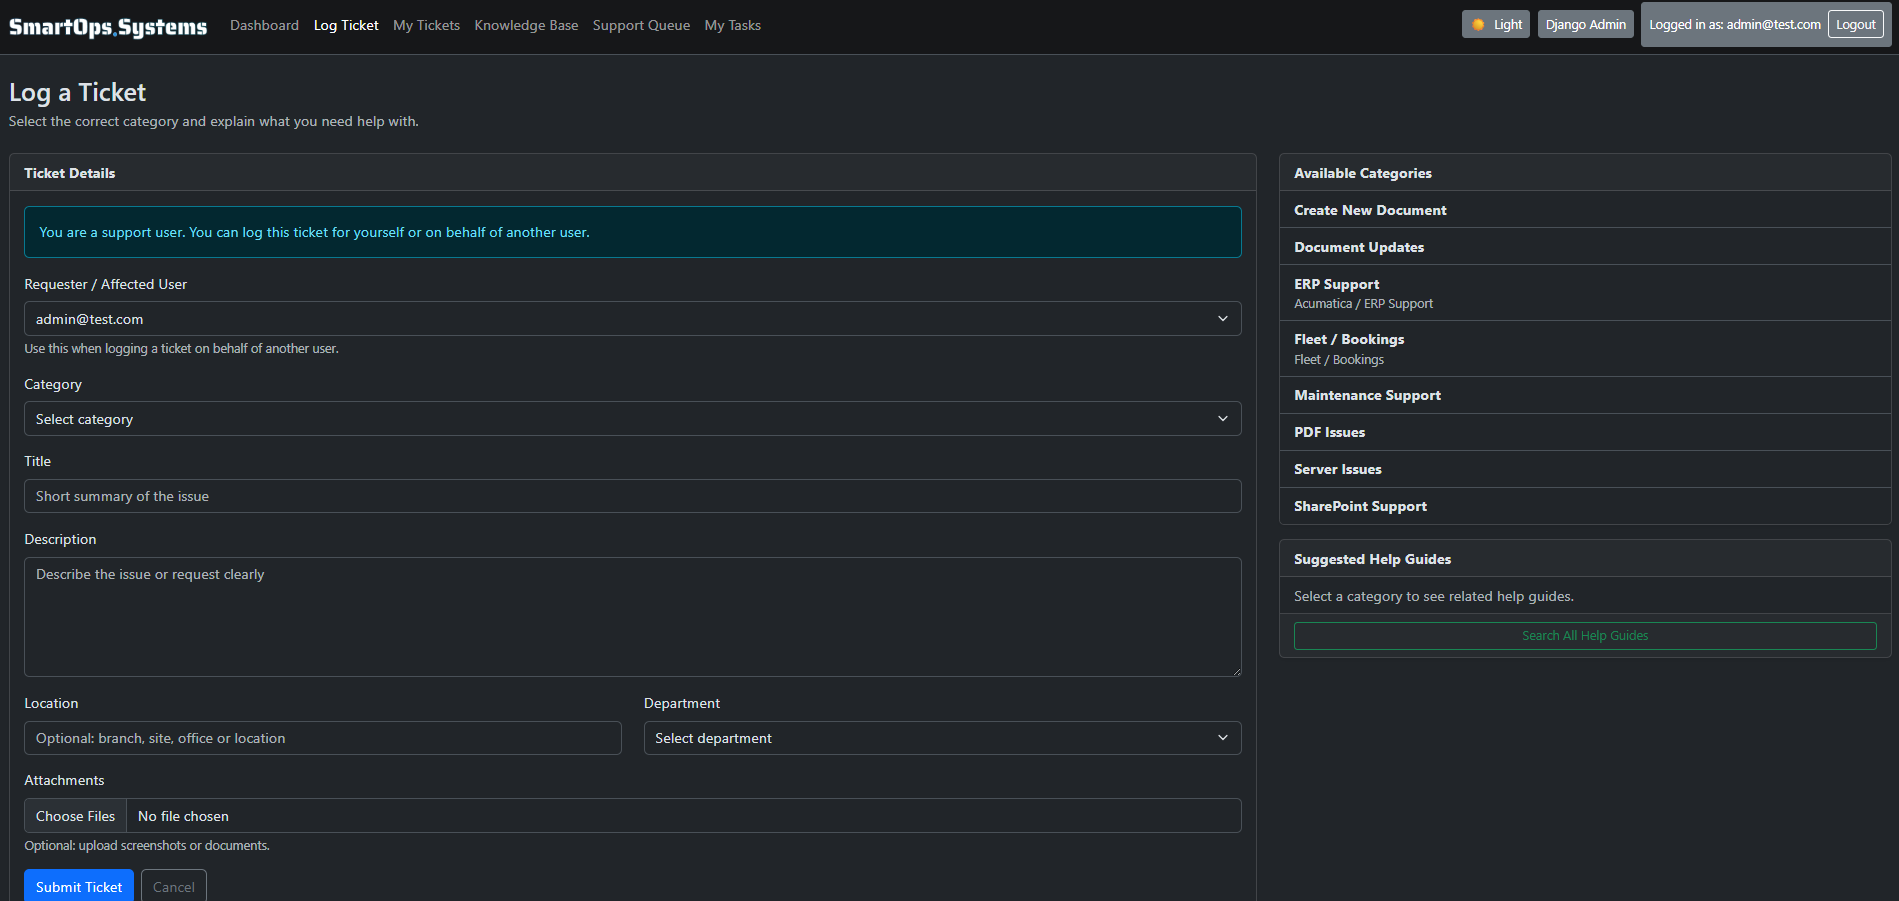1899x901 pixels.
Task: Open the Dashboard nav item
Action: [264, 25]
